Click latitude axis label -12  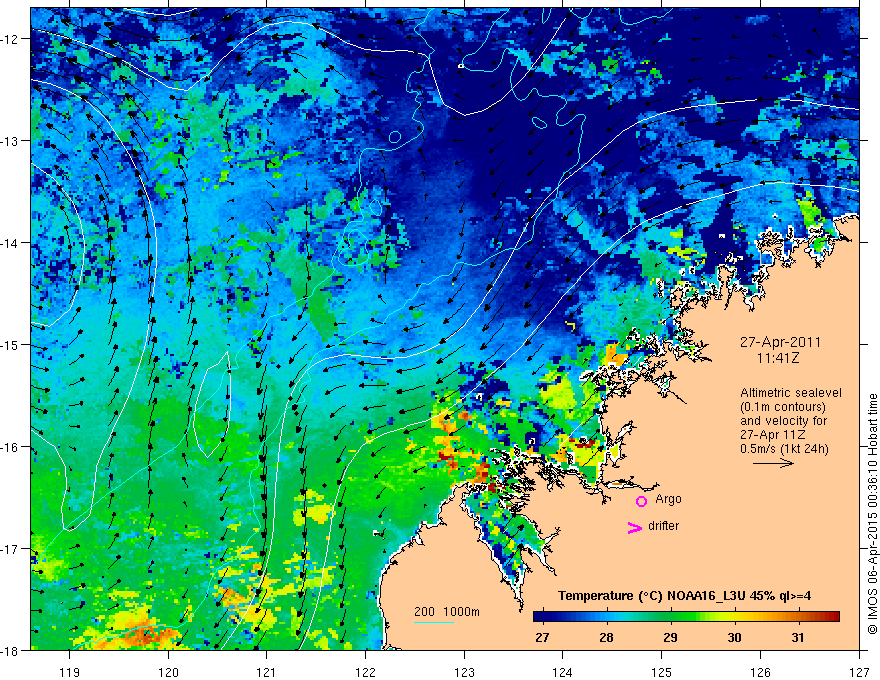point(10,39)
